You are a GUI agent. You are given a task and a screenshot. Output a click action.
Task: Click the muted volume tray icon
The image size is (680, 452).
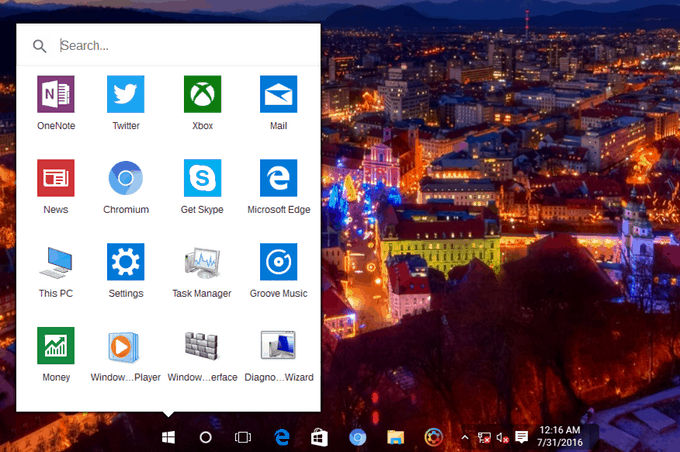[502, 438]
